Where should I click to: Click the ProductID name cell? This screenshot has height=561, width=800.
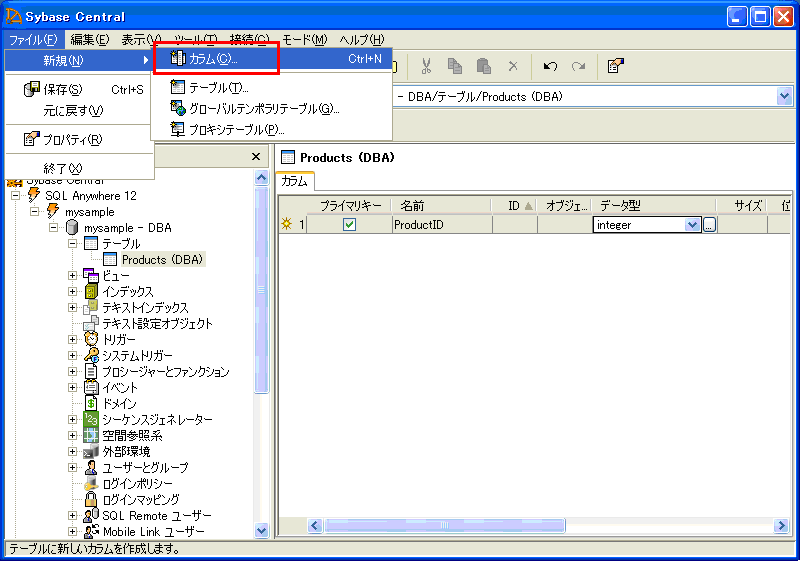coord(440,225)
